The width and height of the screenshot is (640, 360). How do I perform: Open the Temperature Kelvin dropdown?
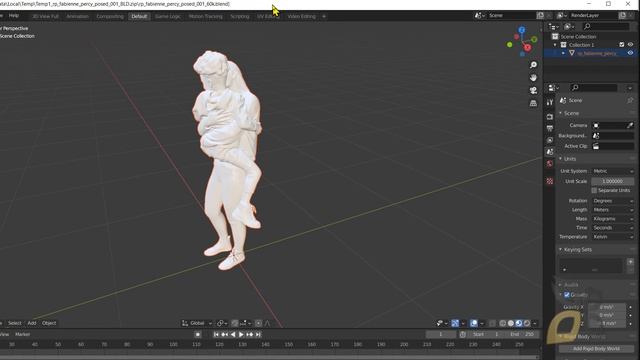tap(613, 237)
